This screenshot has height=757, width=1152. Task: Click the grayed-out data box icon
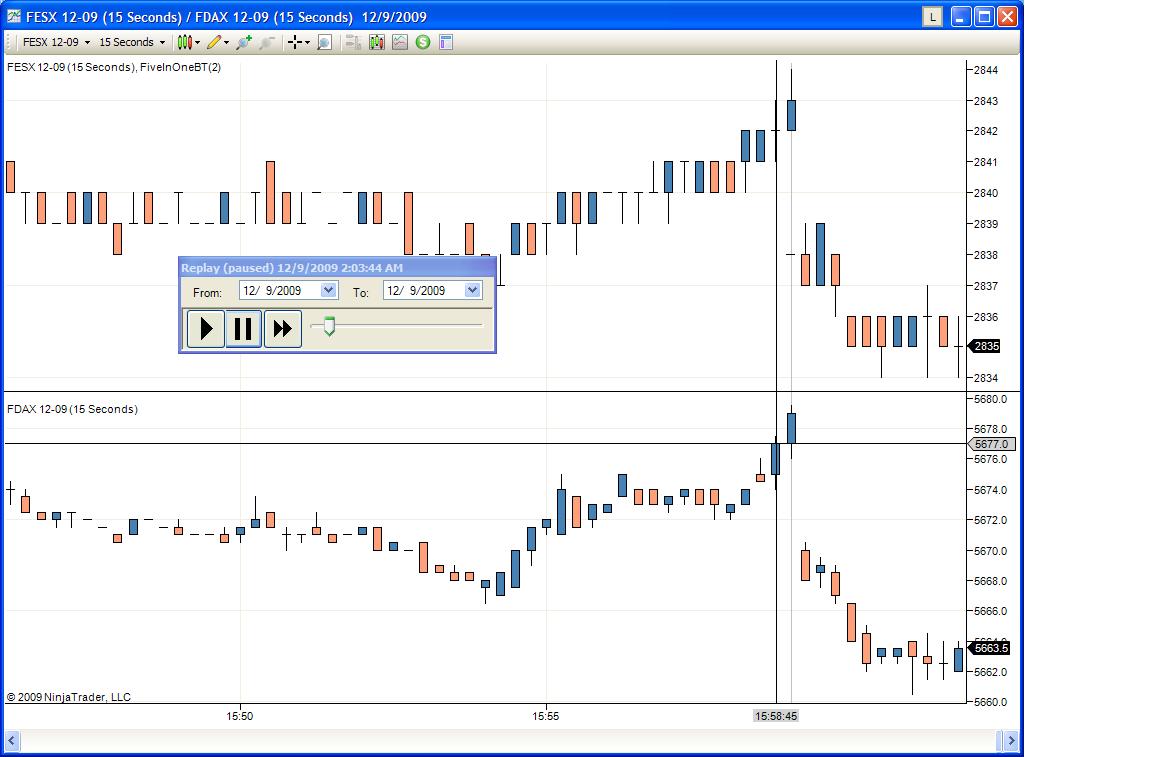coord(353,43)
